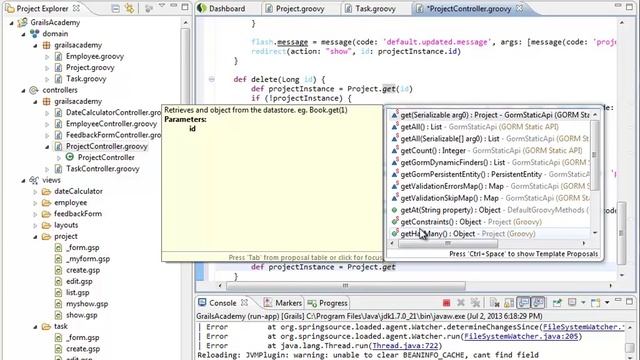Open the Open Console dropdown arrow
Screen dimensions: 640x360
coord(607,302)
